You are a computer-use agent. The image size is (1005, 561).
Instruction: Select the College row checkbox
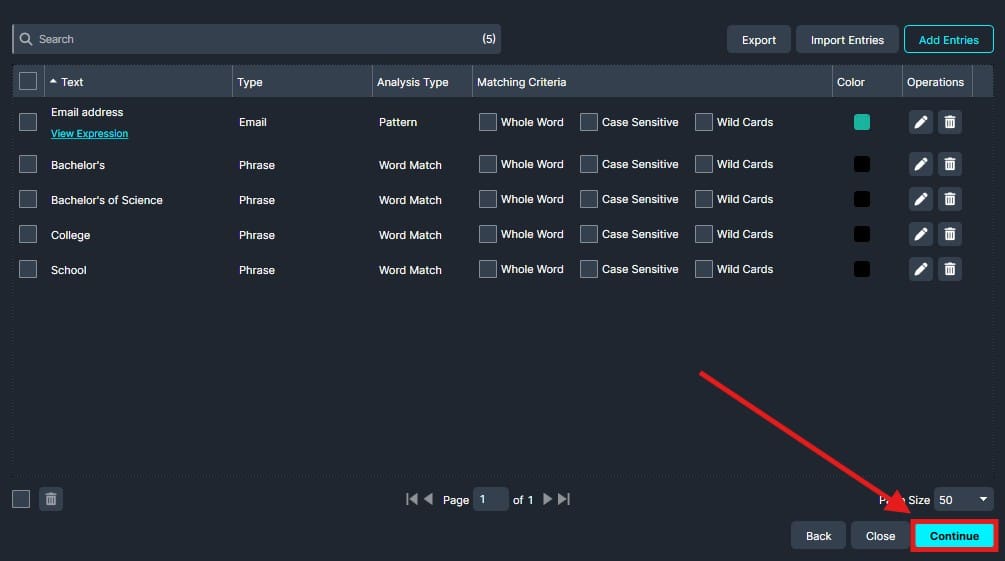28,234
